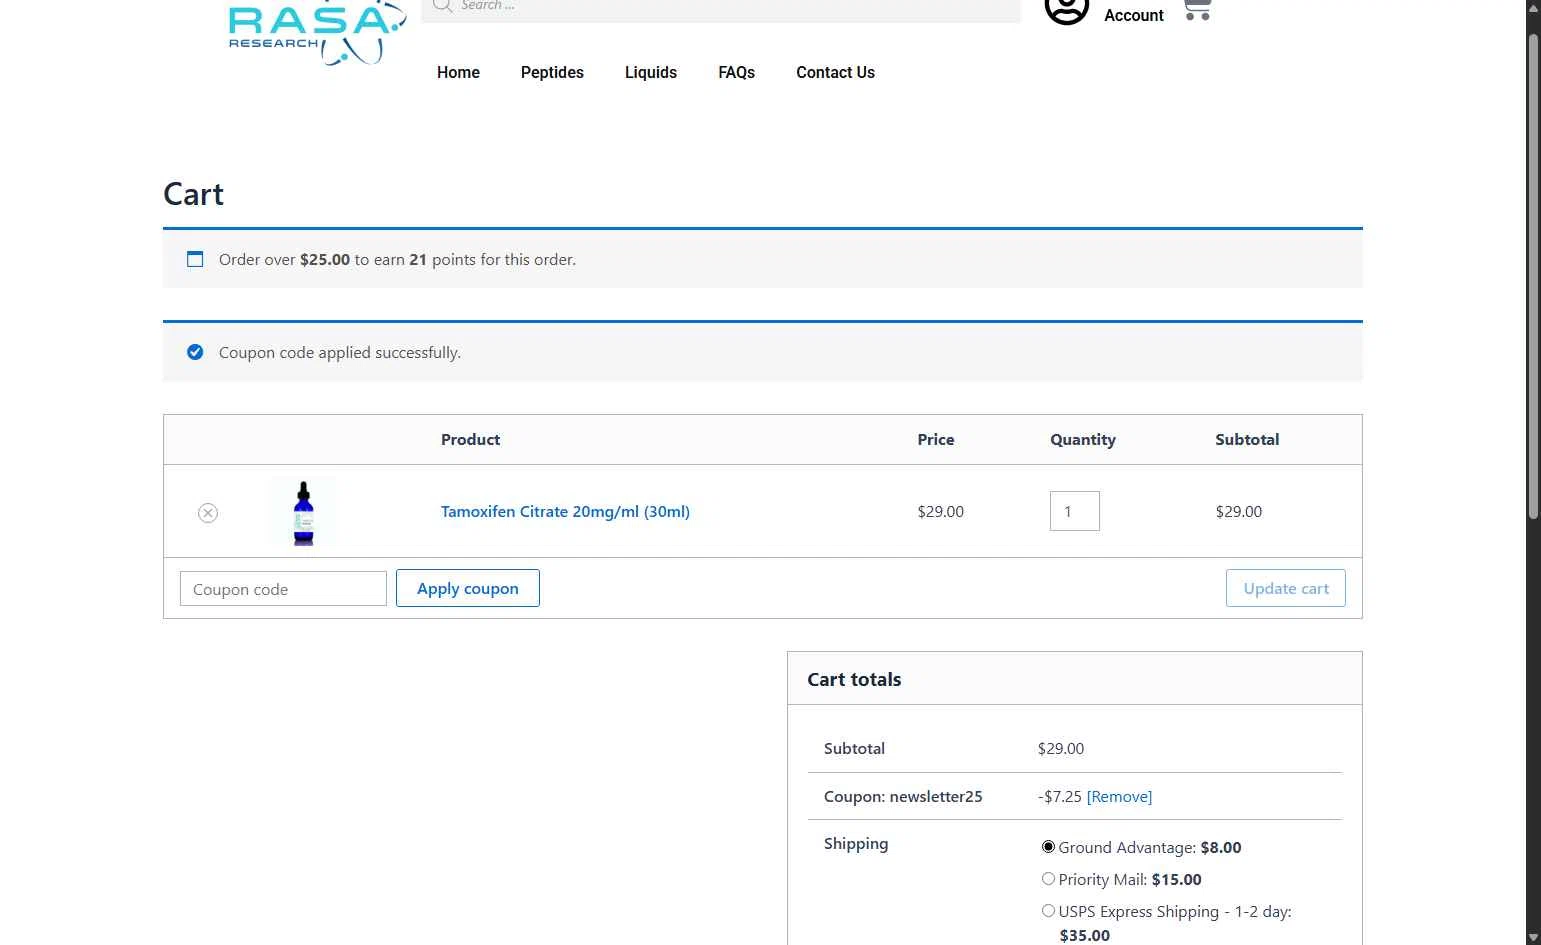Screen dimensions: 1541x945
Task: Click the Update cart button
Action: pos(1286,588)
